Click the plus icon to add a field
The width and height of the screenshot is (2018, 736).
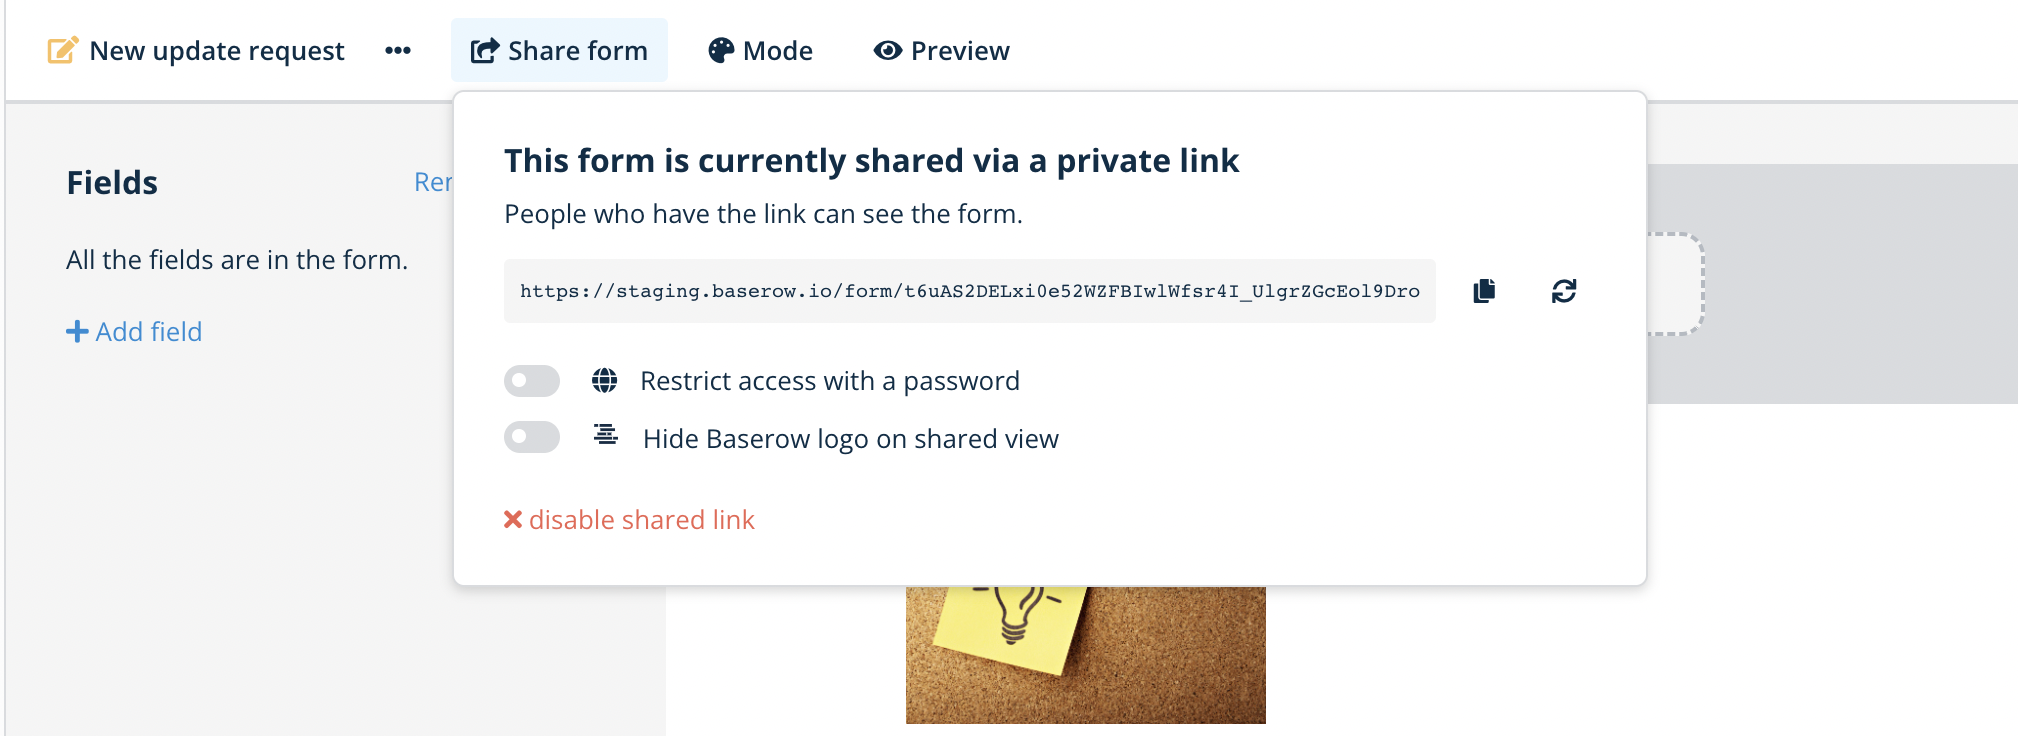click(x=78, y=331)
